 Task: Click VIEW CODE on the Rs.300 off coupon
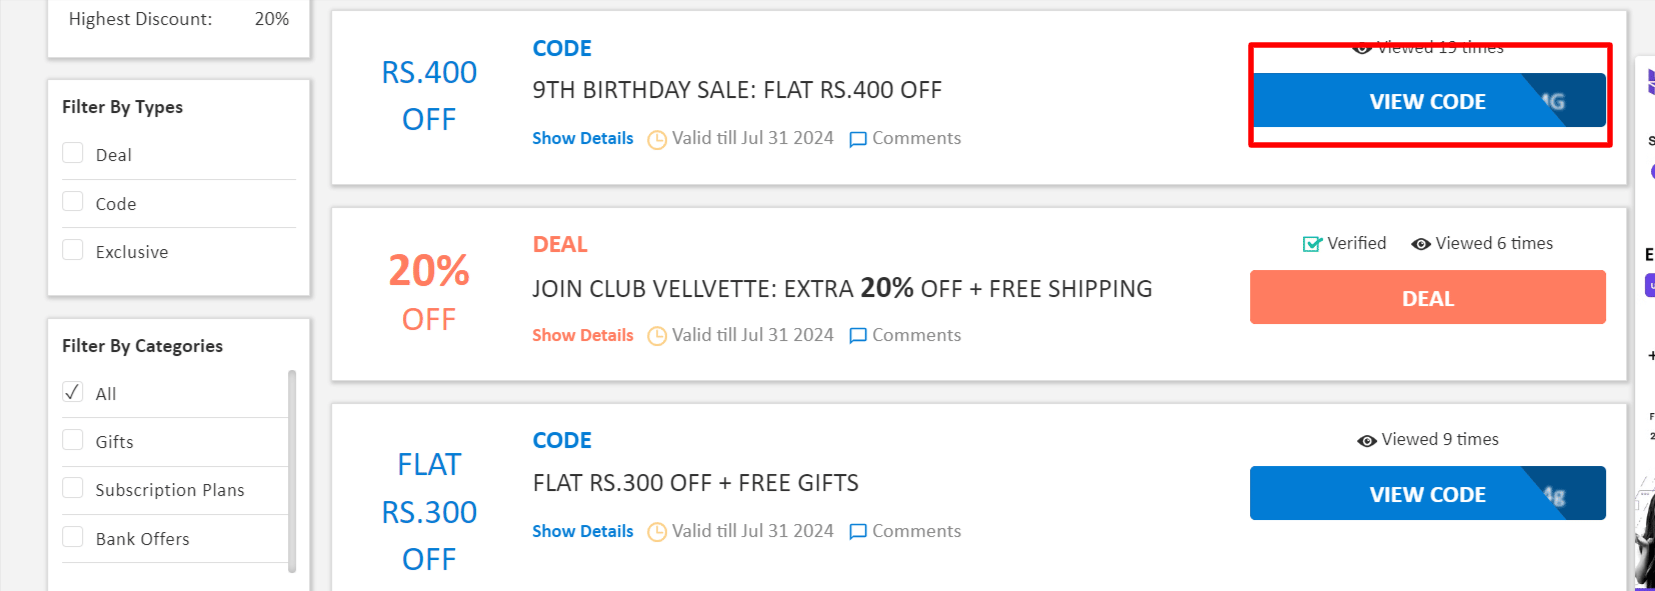click(x=1428, y=493)
